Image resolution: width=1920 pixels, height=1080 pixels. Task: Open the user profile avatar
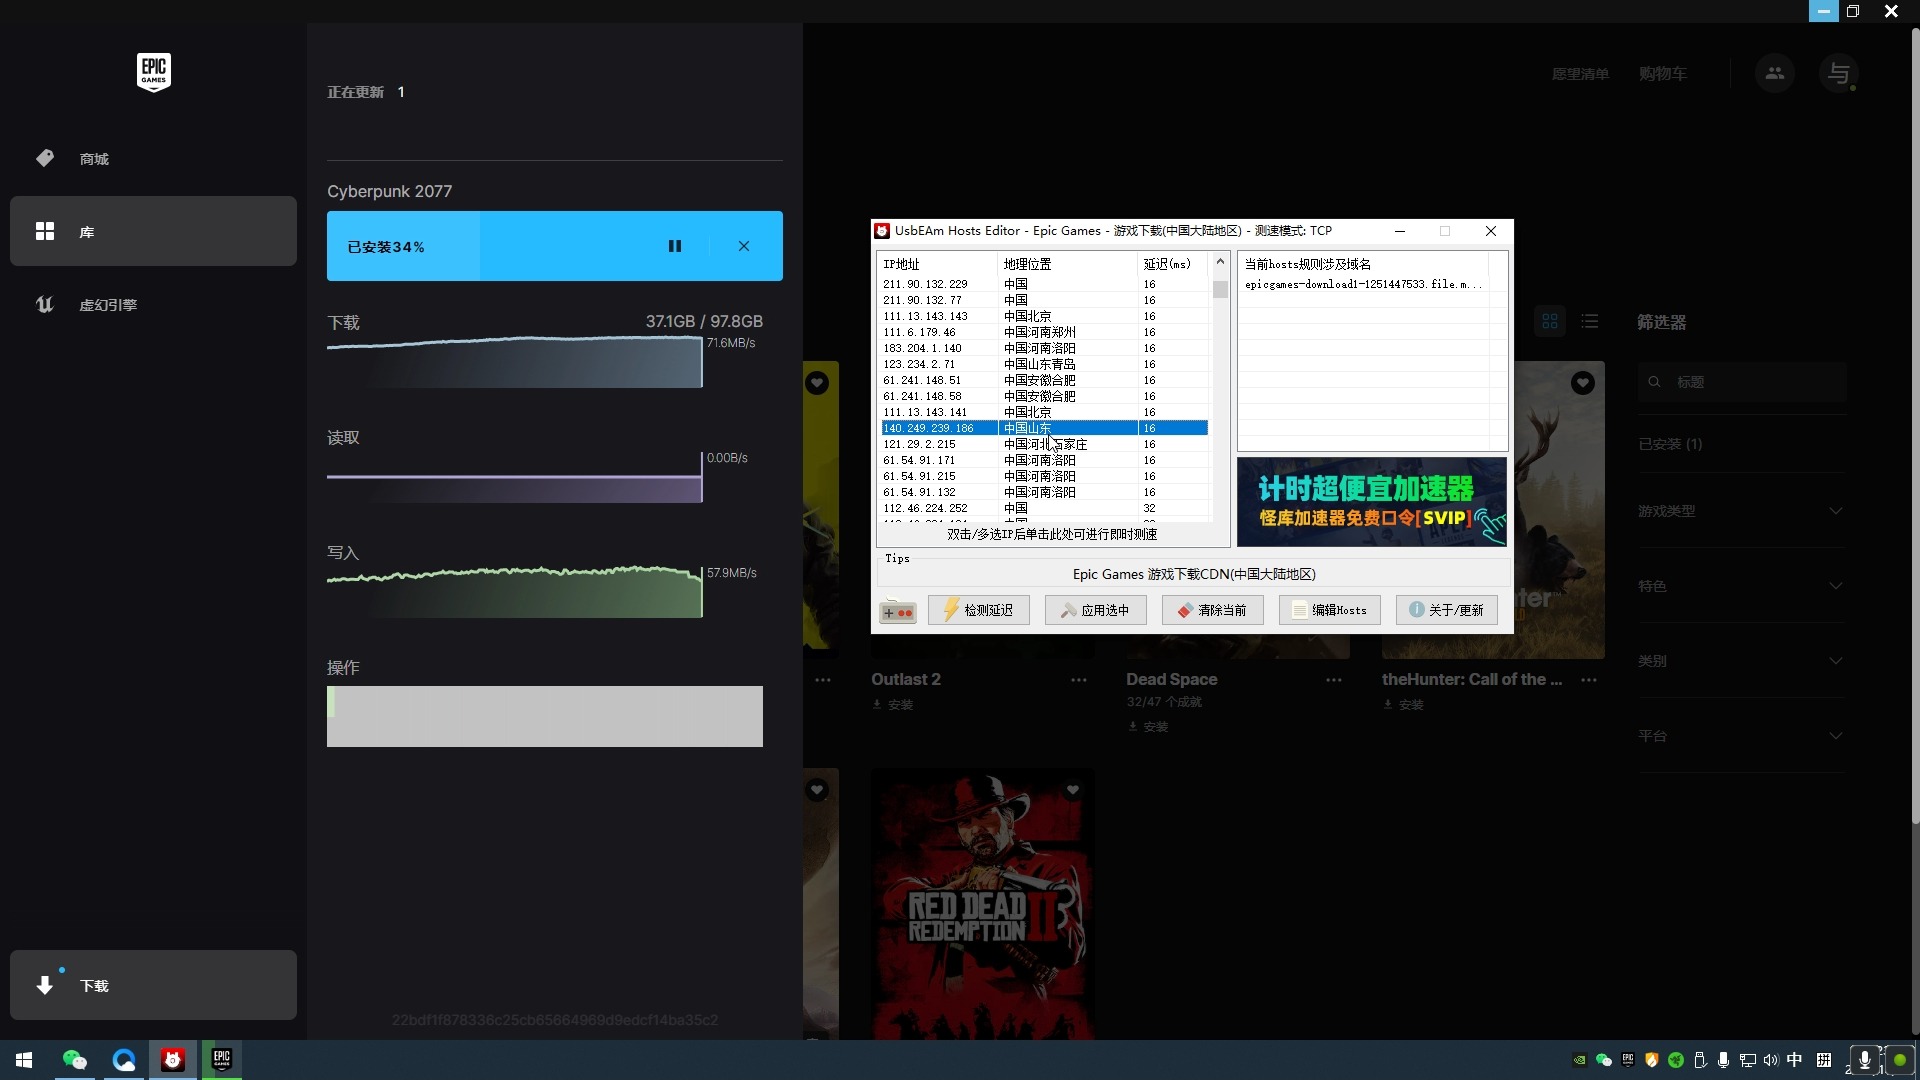1838,73
